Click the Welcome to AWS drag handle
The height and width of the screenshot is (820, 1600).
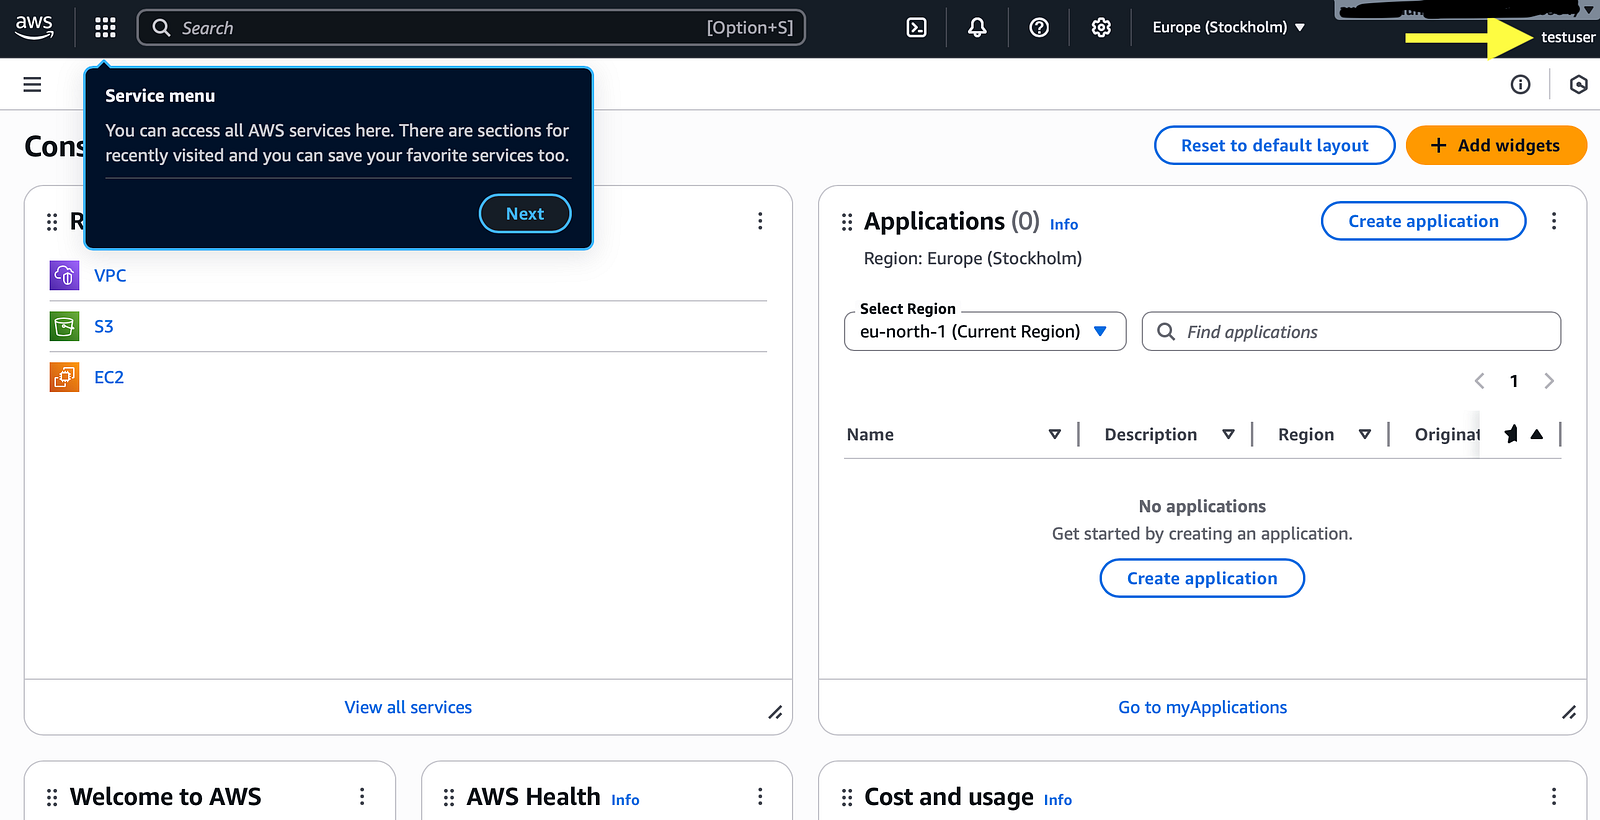coord(52,797)
